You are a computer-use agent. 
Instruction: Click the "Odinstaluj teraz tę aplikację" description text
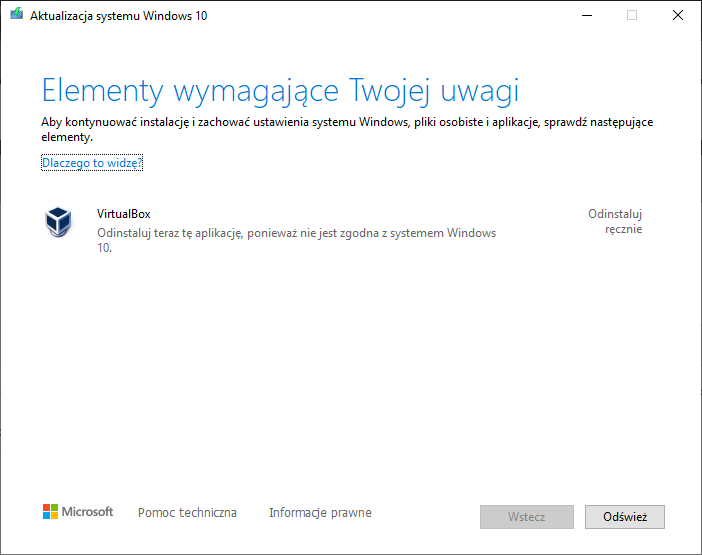[296, 240]
